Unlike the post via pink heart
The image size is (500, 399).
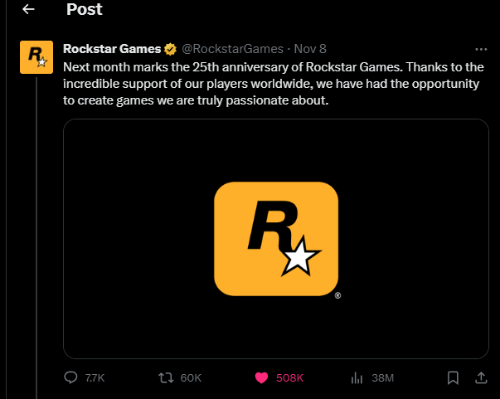coord(261,378)
